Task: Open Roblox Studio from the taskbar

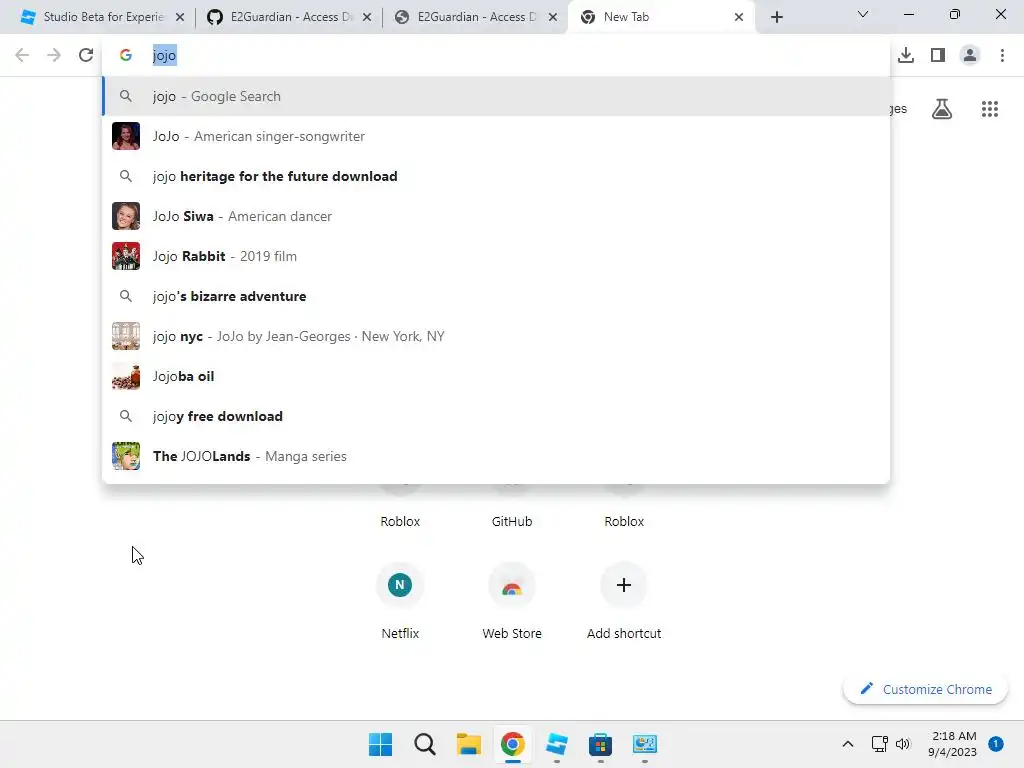Action: [x=556, y=744]
